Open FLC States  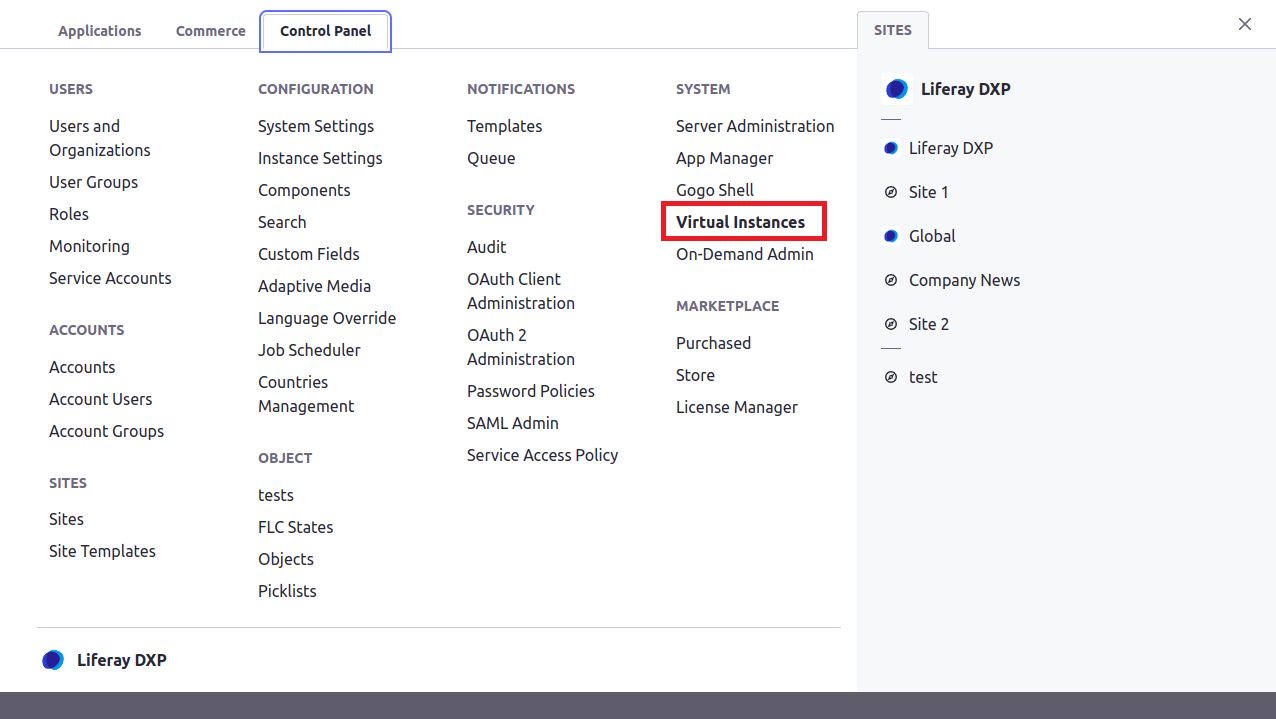click(296, 527)
